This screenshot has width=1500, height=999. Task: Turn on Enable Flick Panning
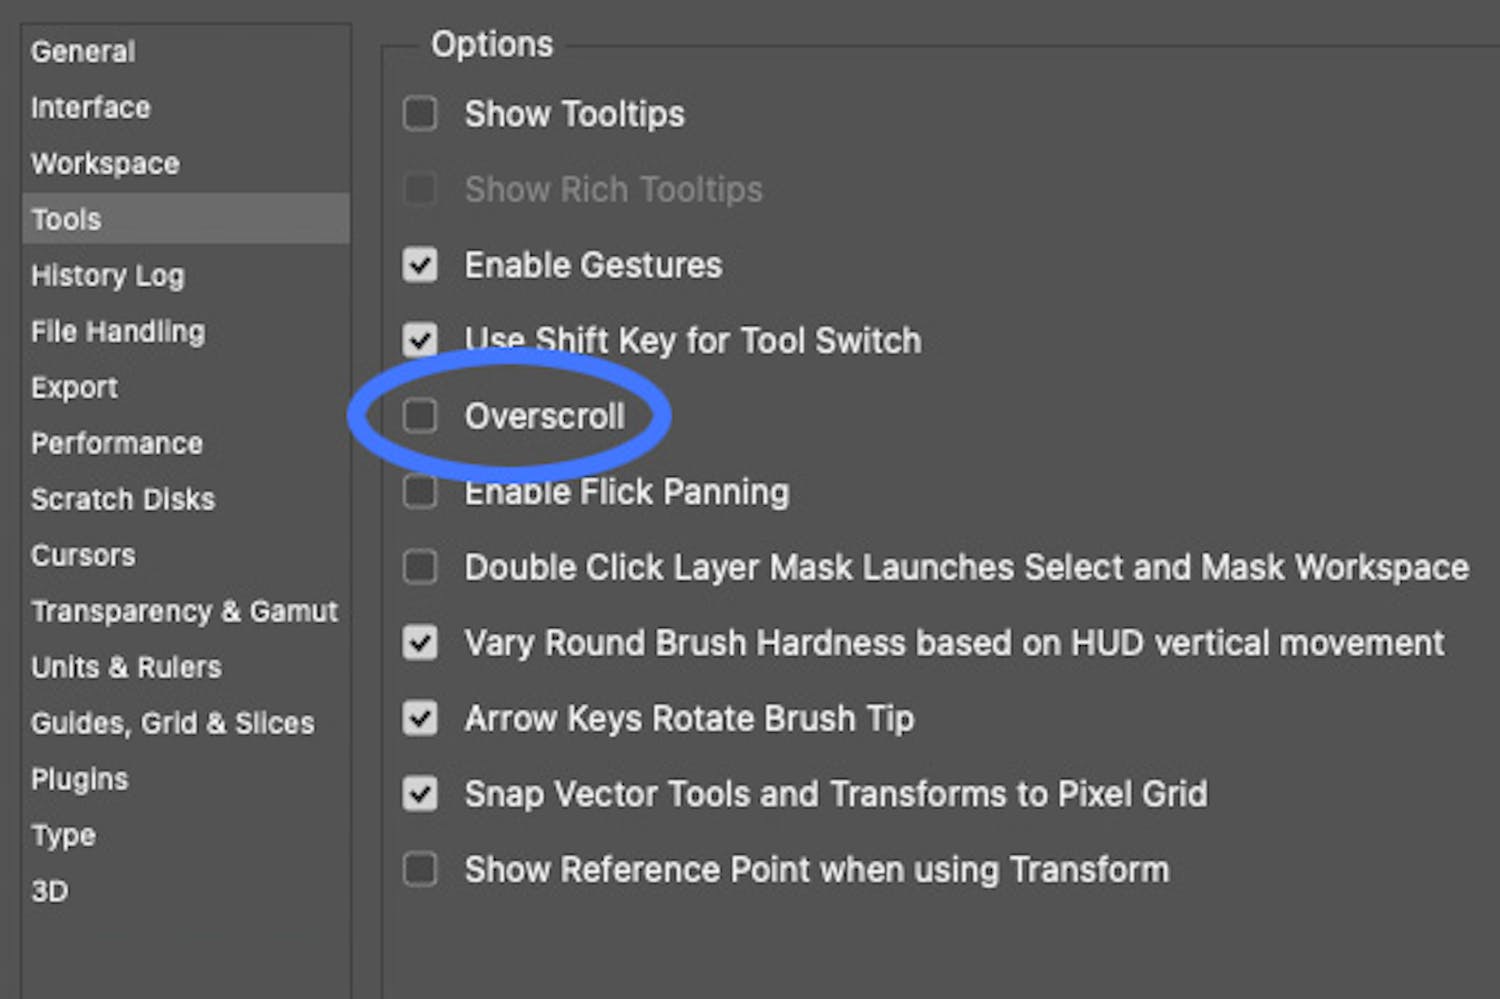point(419,491)
